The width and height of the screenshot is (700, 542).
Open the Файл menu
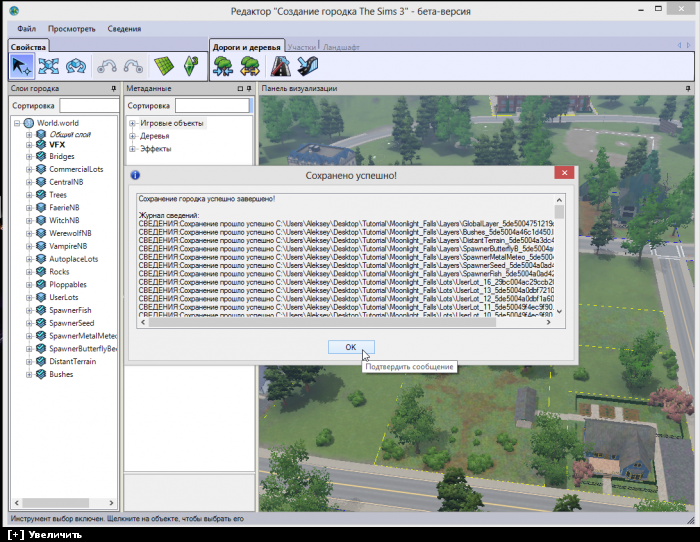click(26, 29)
